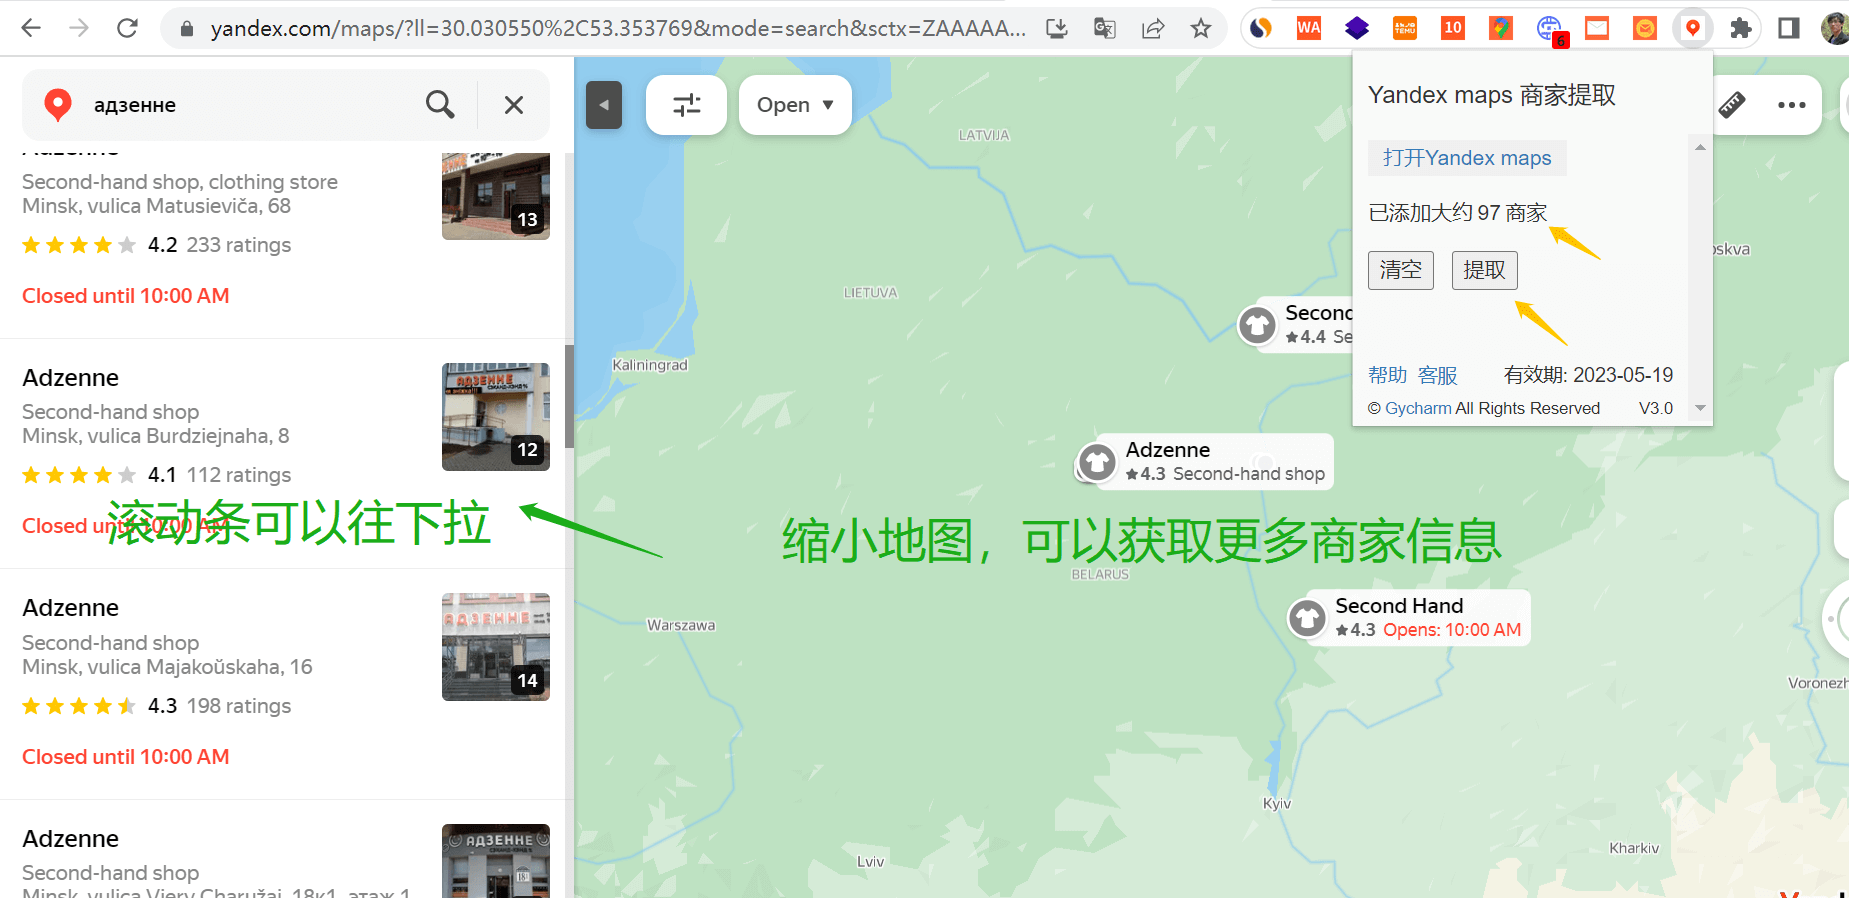The width and height of the screenshot is (1849, 898).
Task: Click the Yandex Maps red pin logo
Action: 58,105
